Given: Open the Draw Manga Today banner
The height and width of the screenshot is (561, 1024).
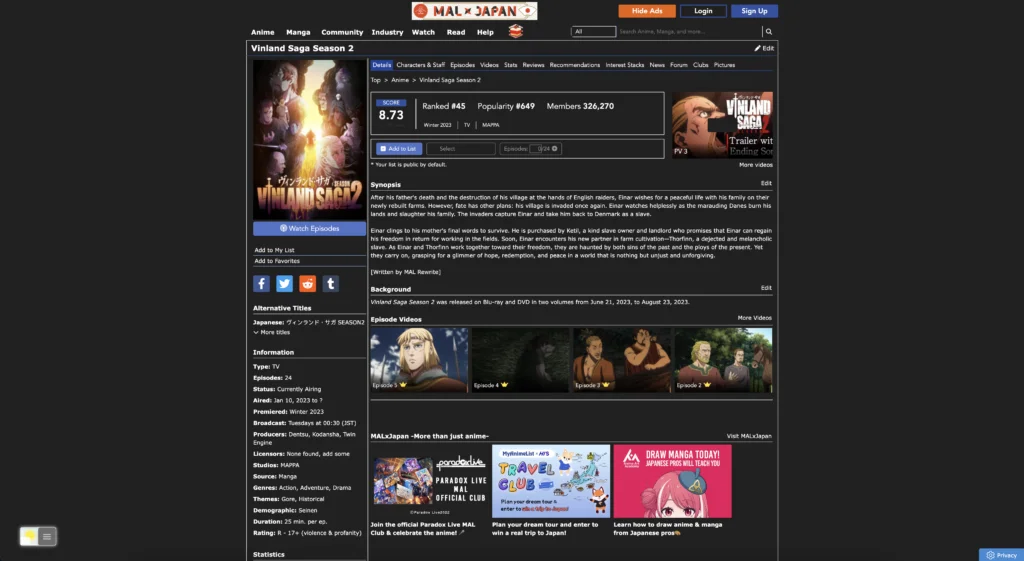Looking at the screenshot, I should pyautogui.click(x=673, y=482).
